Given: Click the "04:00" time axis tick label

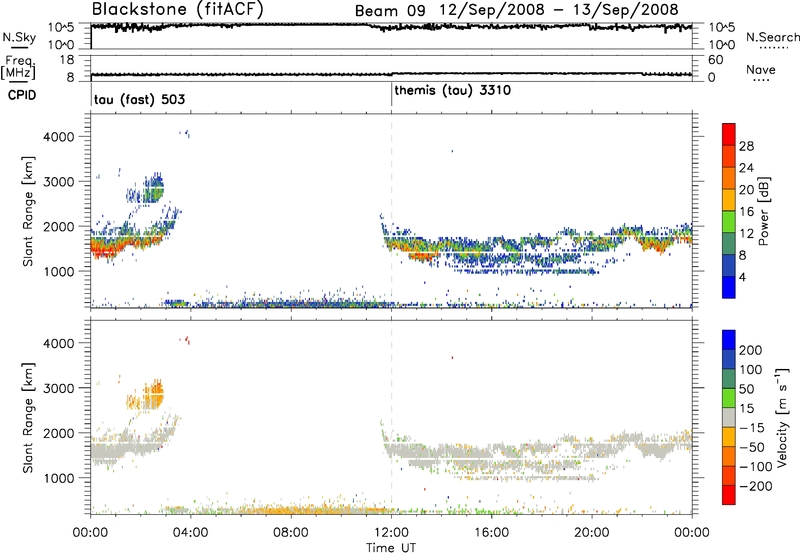Looking at the screenshot, I should tap(190, 532).
